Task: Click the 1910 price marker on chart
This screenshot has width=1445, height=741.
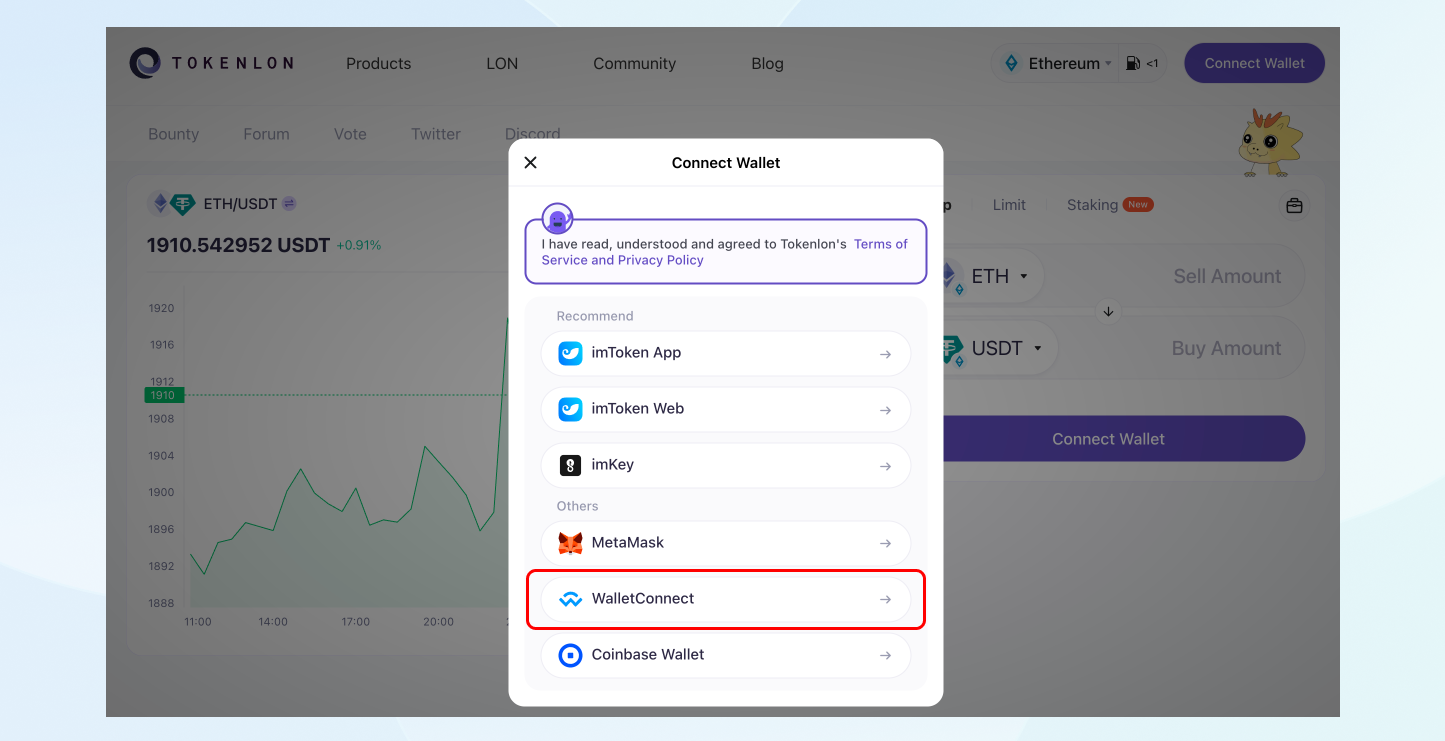Action: click(x=162, y=395)
